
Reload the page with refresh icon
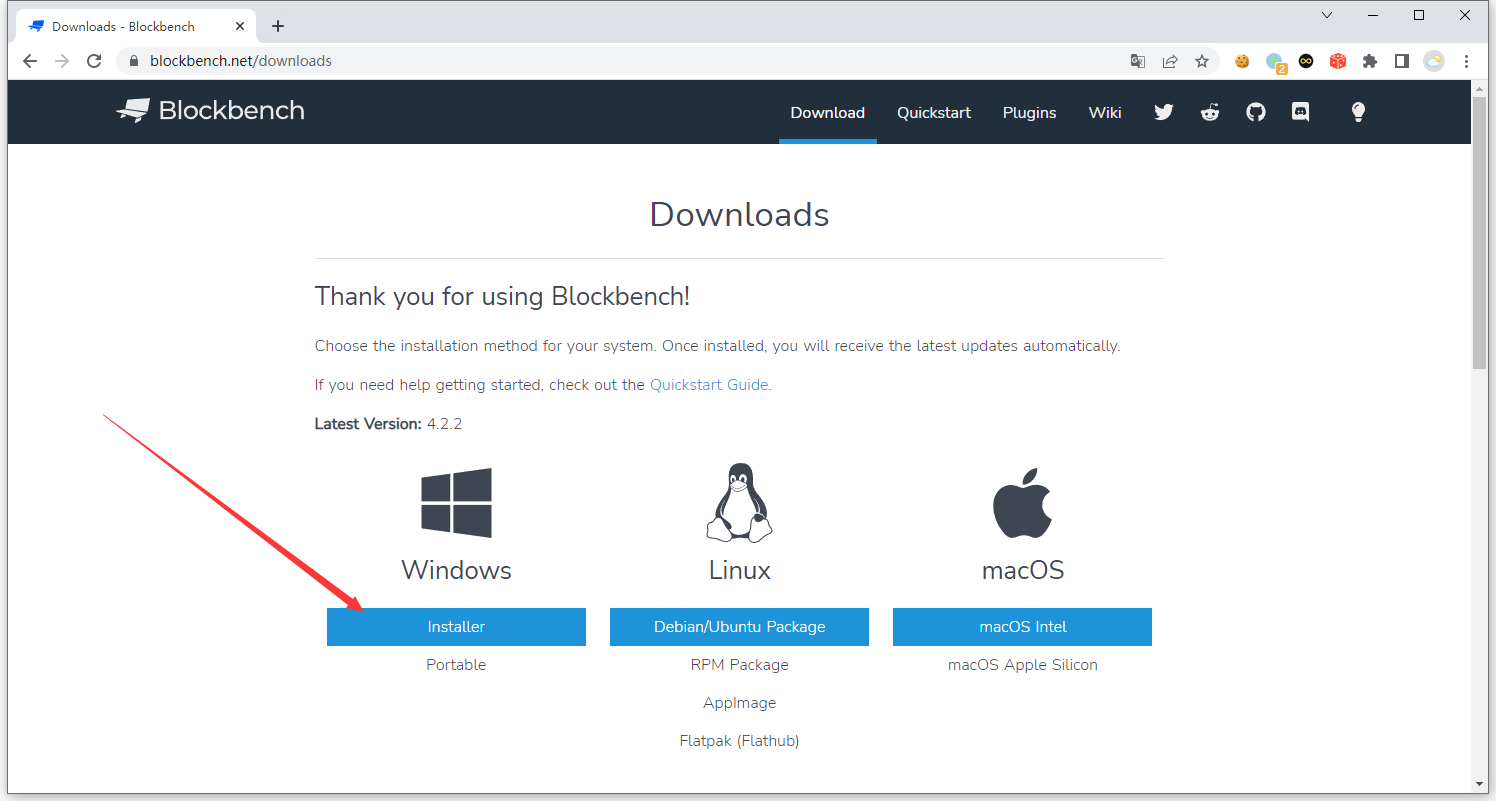(94, 61)
